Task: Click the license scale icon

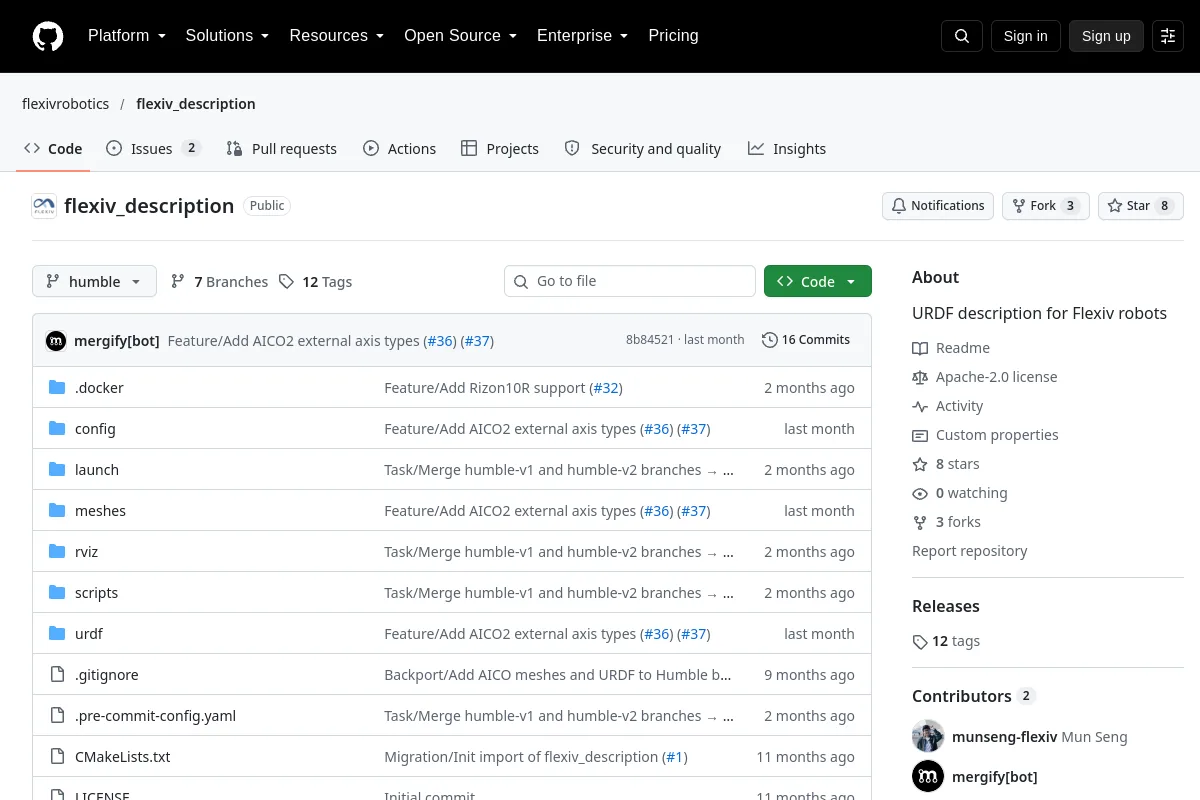Action: [920, 377]
